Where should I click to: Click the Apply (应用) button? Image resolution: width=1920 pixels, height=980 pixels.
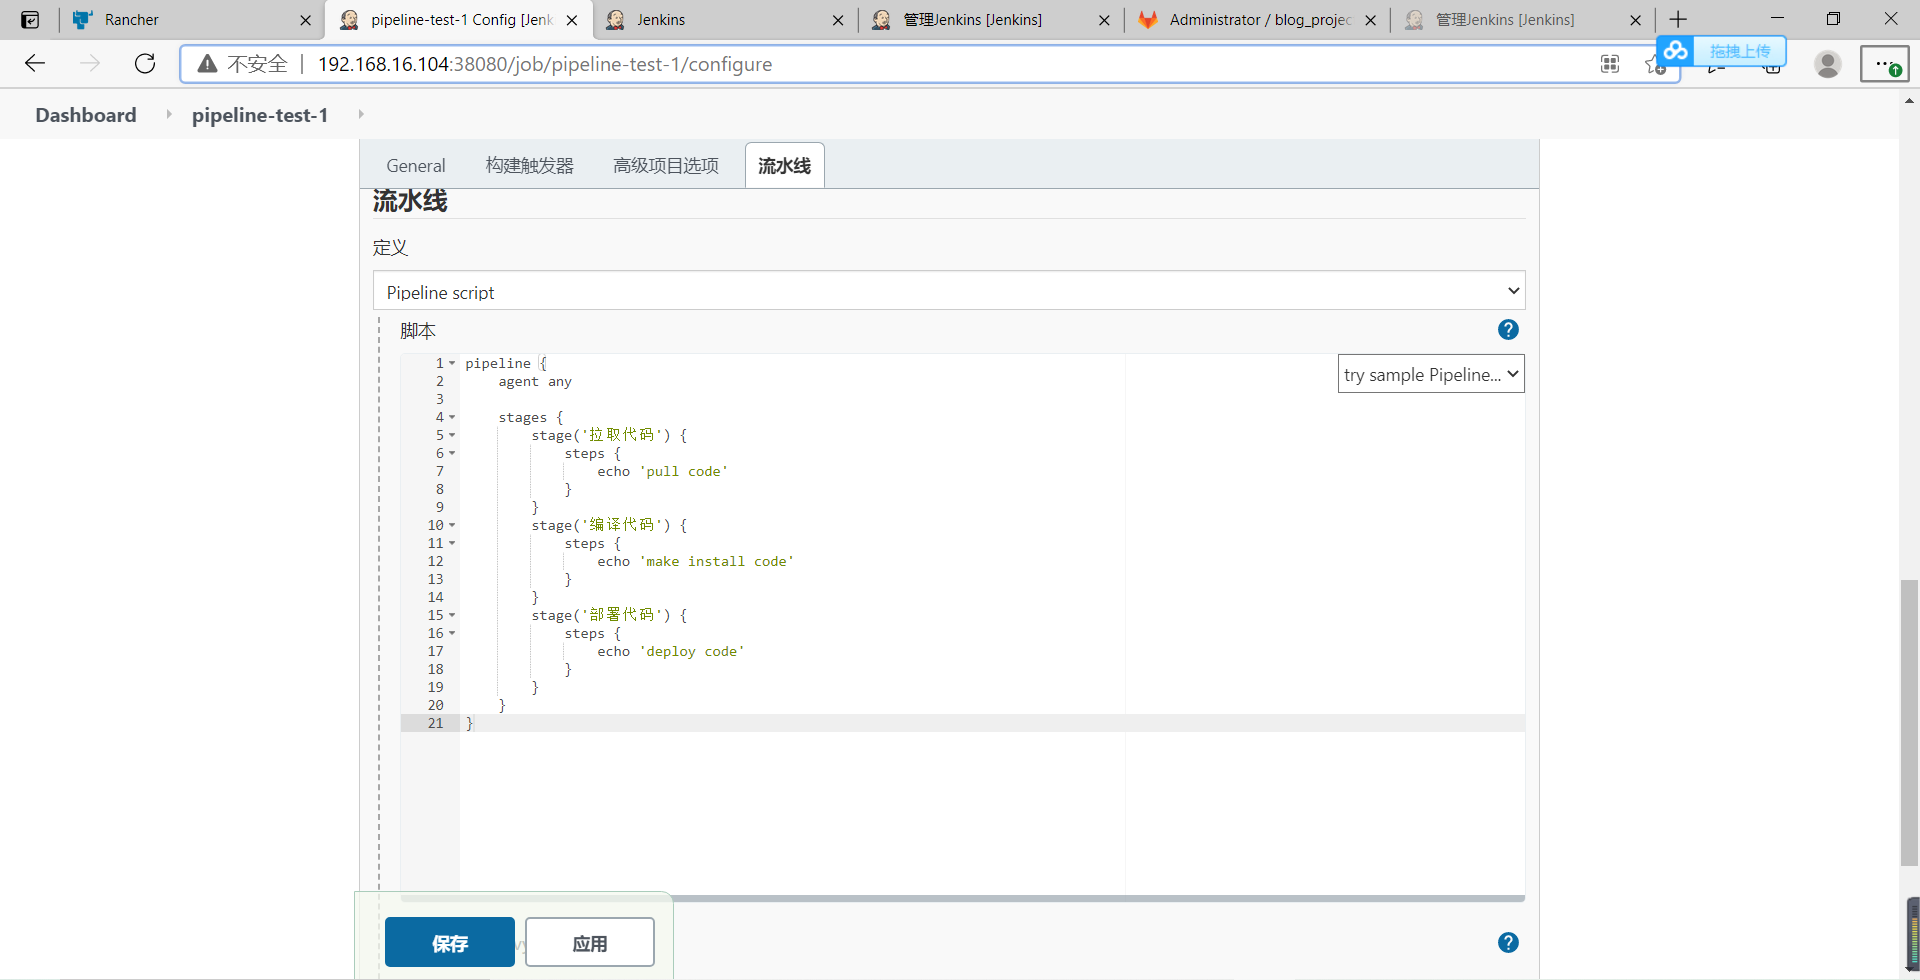[590, 942]
